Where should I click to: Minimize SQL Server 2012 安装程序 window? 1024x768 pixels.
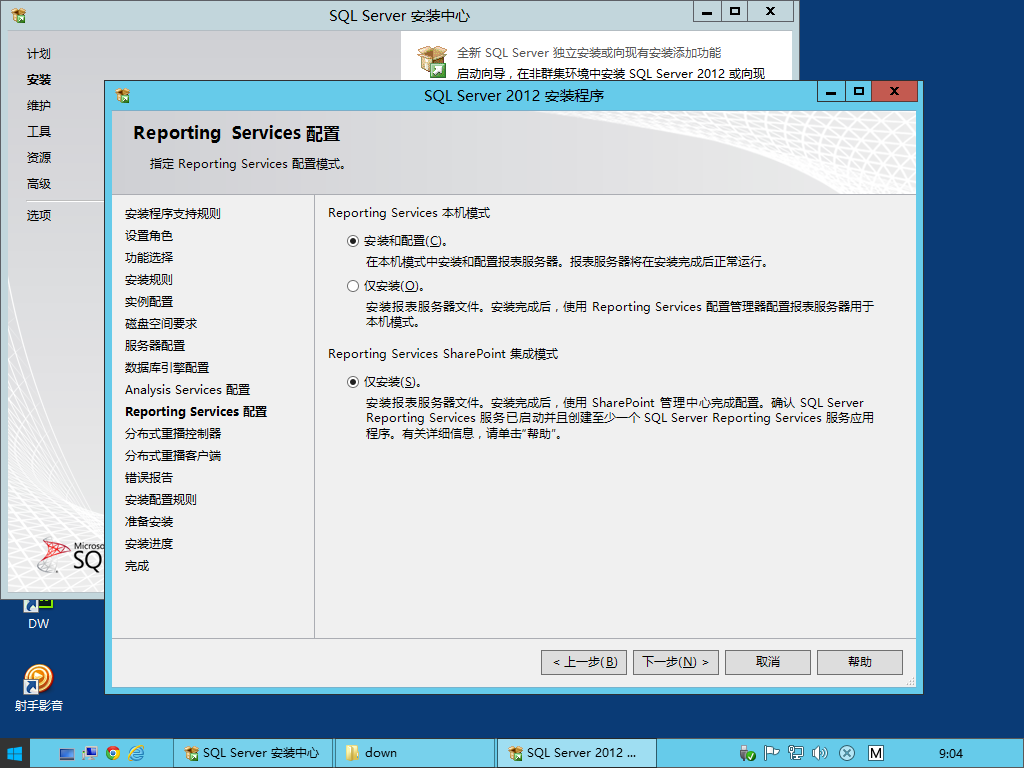coord(831,92)
